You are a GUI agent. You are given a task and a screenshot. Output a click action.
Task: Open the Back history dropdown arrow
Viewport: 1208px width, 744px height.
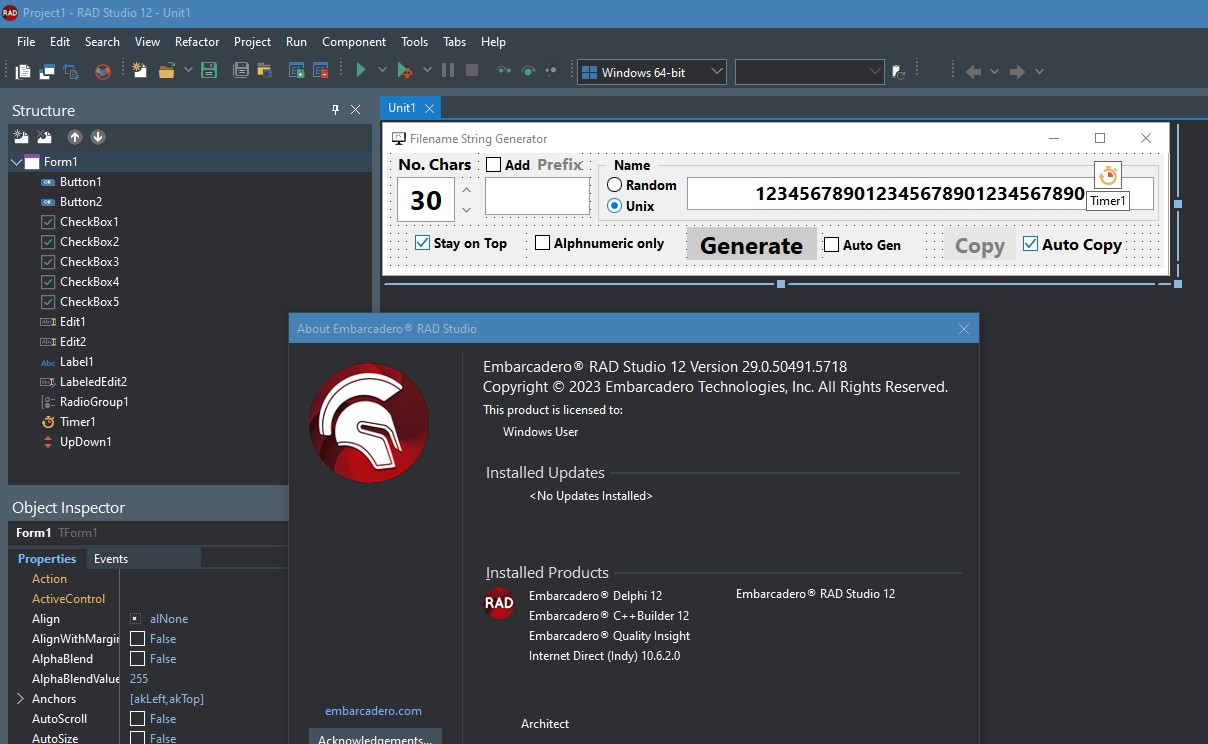[x=994, y=72]
